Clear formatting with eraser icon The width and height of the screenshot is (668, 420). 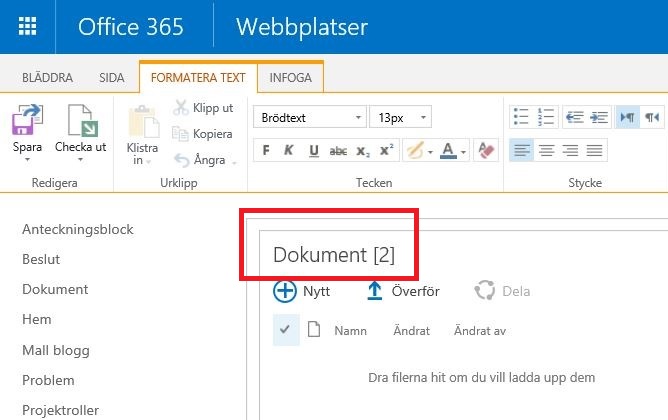coord(486,150)
